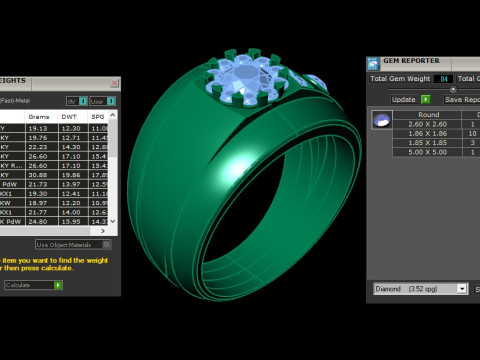Click the Grams column header

tap(39, 117)
